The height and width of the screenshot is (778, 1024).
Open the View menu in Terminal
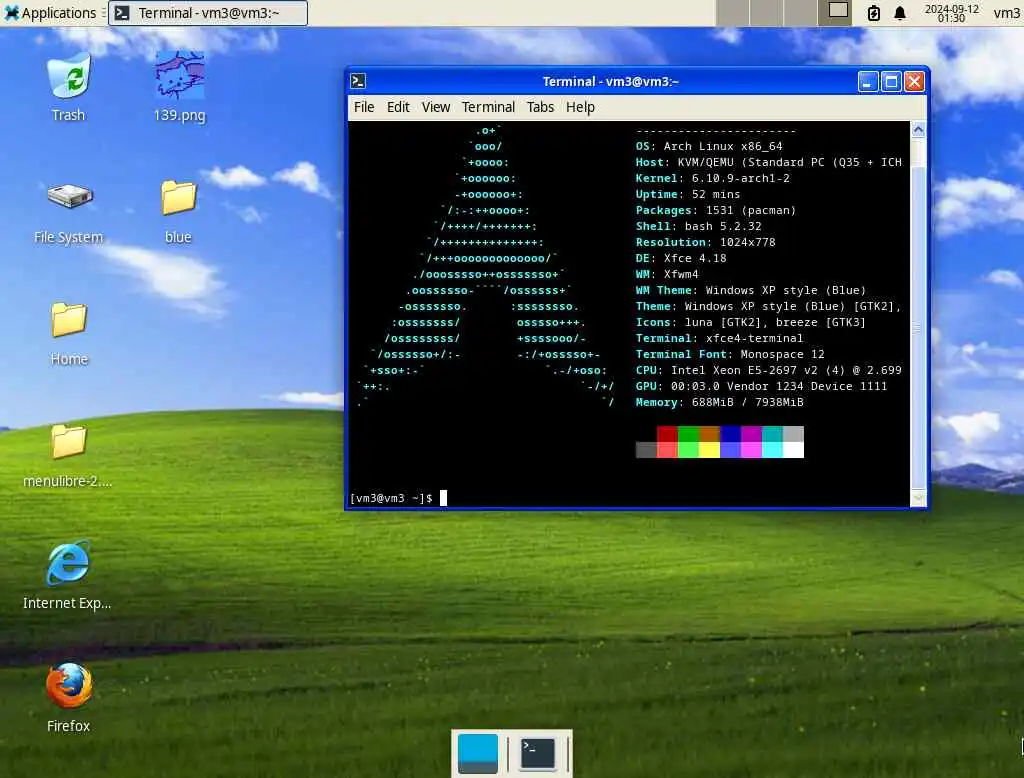(x=436, y=107)
